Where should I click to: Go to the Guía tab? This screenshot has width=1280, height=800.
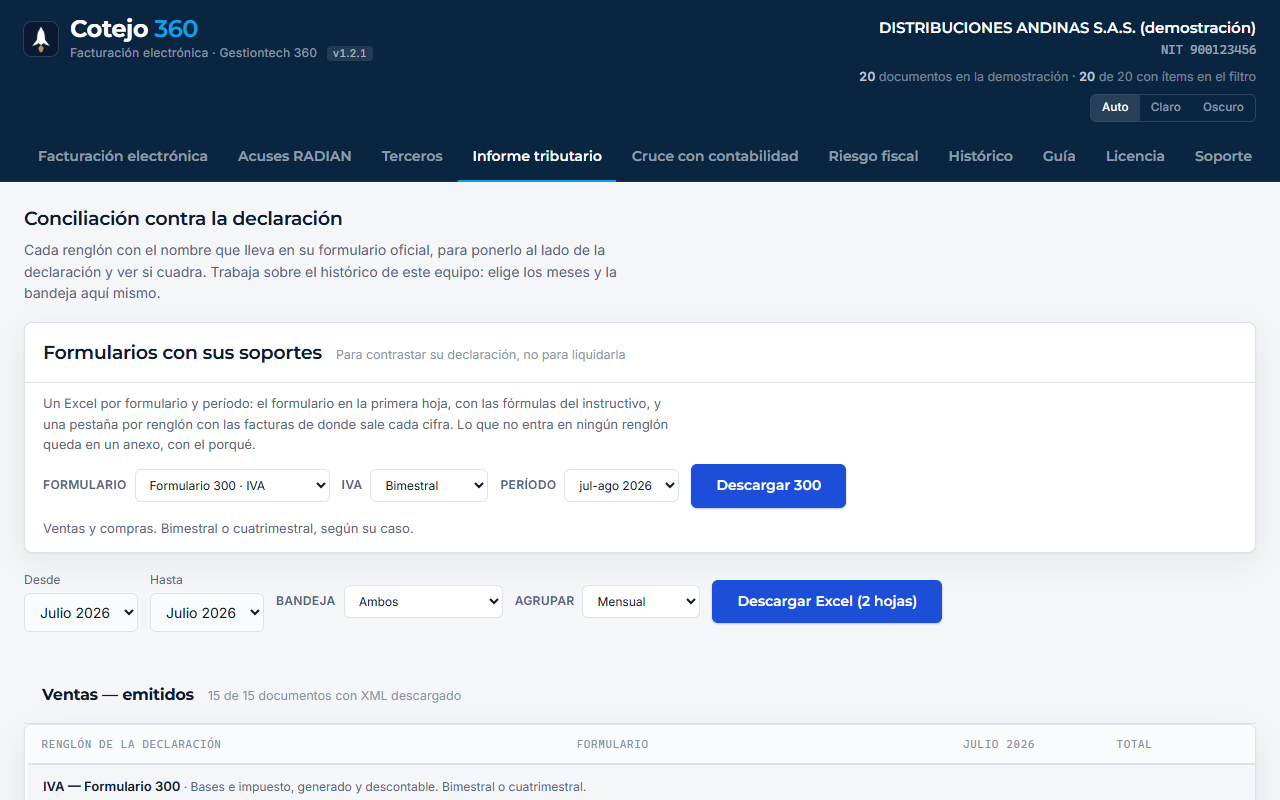click(x=1059, y=156)
